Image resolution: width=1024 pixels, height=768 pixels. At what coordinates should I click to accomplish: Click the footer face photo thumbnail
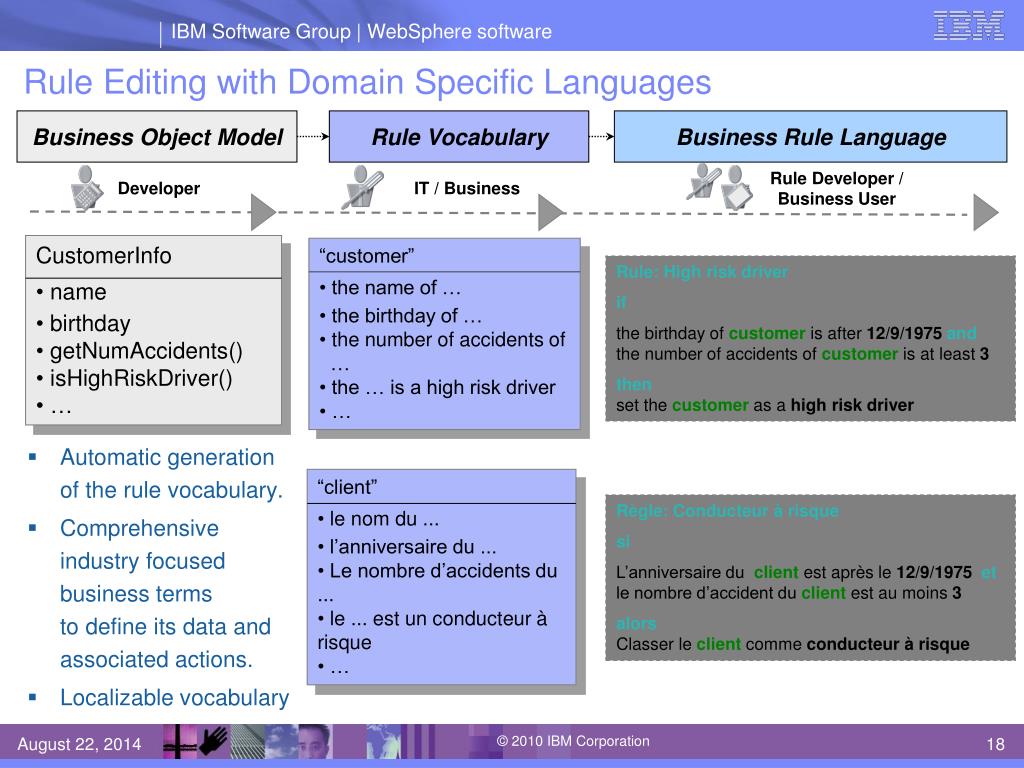point(314,742)
